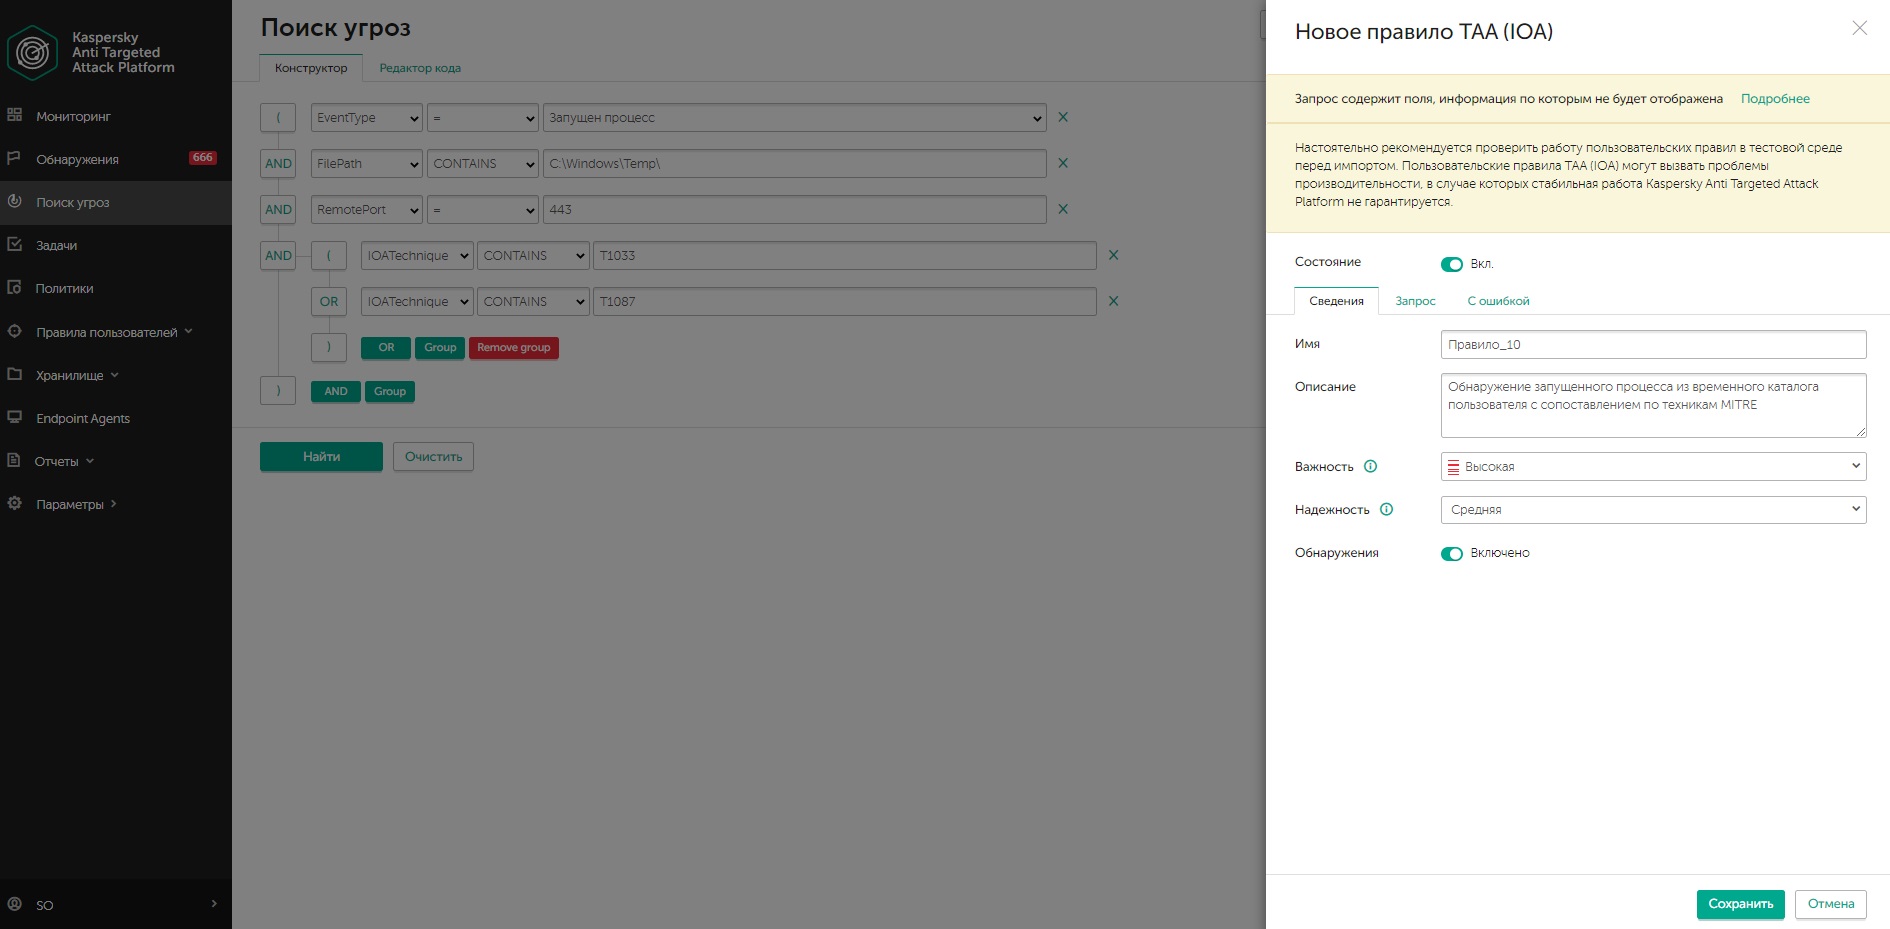Click the Endpoint Agents monitor icon
The height and width of the screenshot is (929, 1890).
[15, 417]
